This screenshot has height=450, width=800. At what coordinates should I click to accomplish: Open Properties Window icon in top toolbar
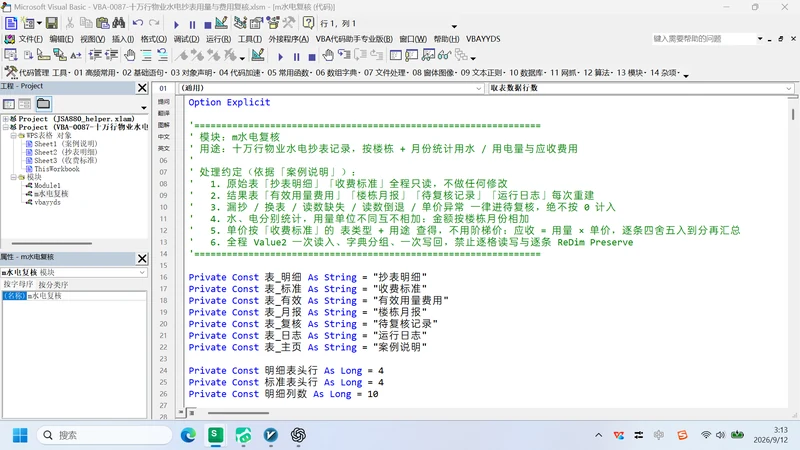256,23
